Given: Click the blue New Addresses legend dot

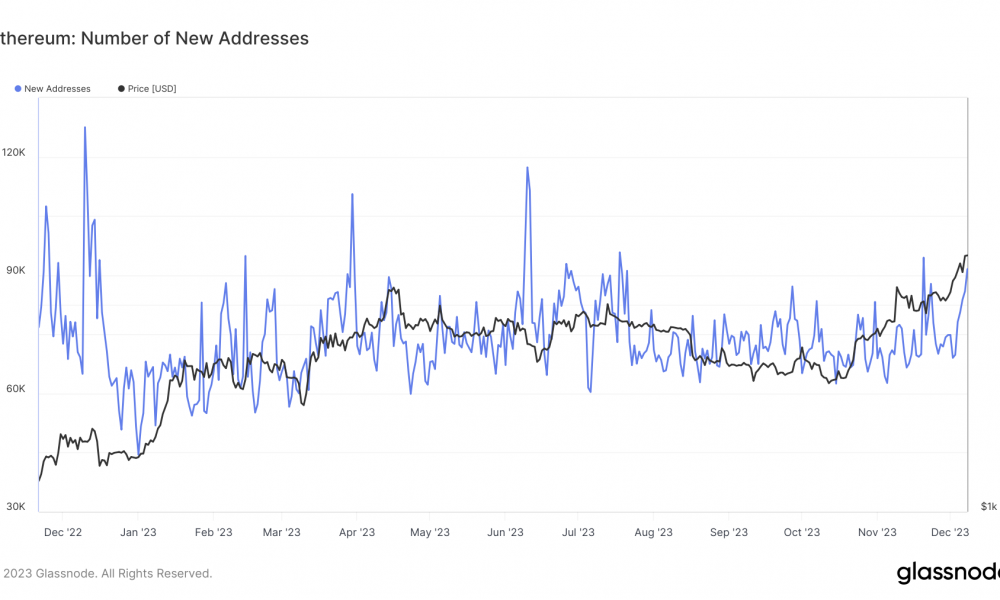Looking at the screenshot, I should [18, 89].
